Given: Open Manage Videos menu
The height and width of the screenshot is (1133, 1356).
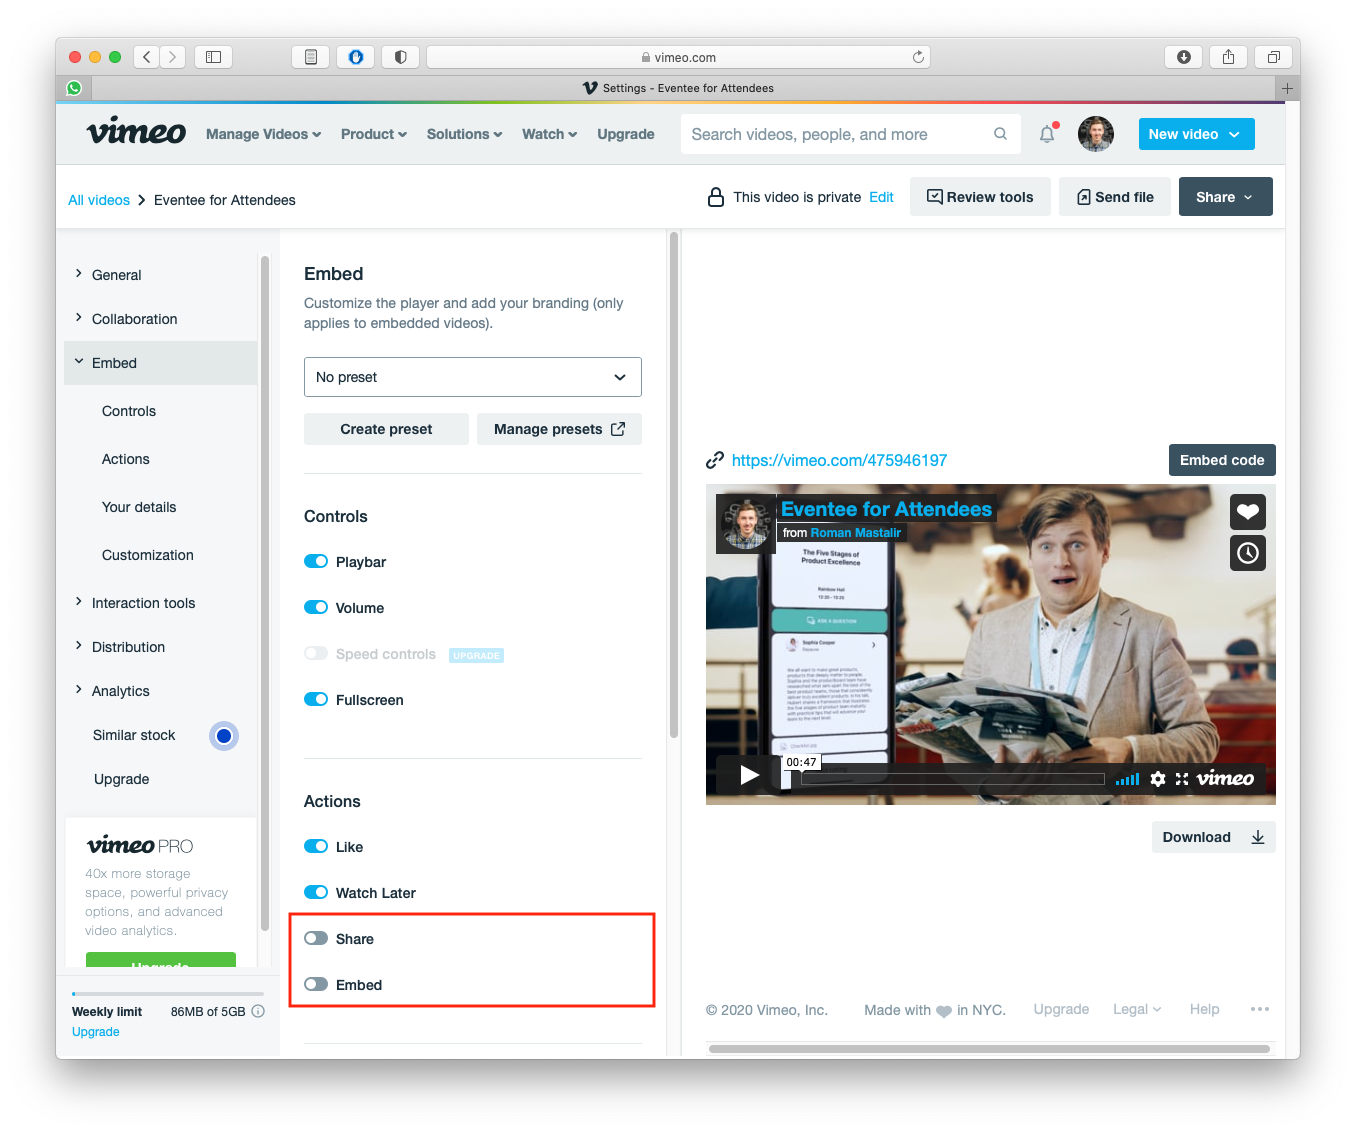Looking at the screenshot, I should point(264,134).
